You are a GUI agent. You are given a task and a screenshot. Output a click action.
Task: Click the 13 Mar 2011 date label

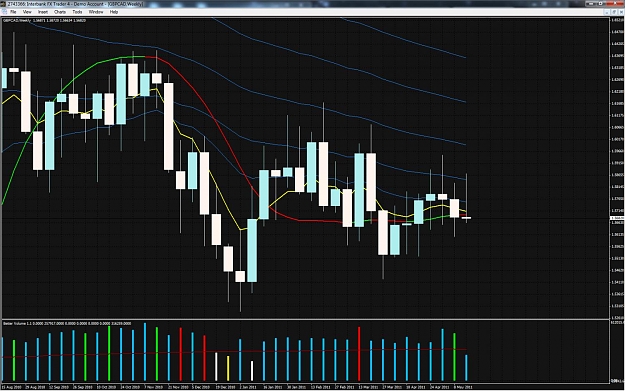tap(369, 387)
